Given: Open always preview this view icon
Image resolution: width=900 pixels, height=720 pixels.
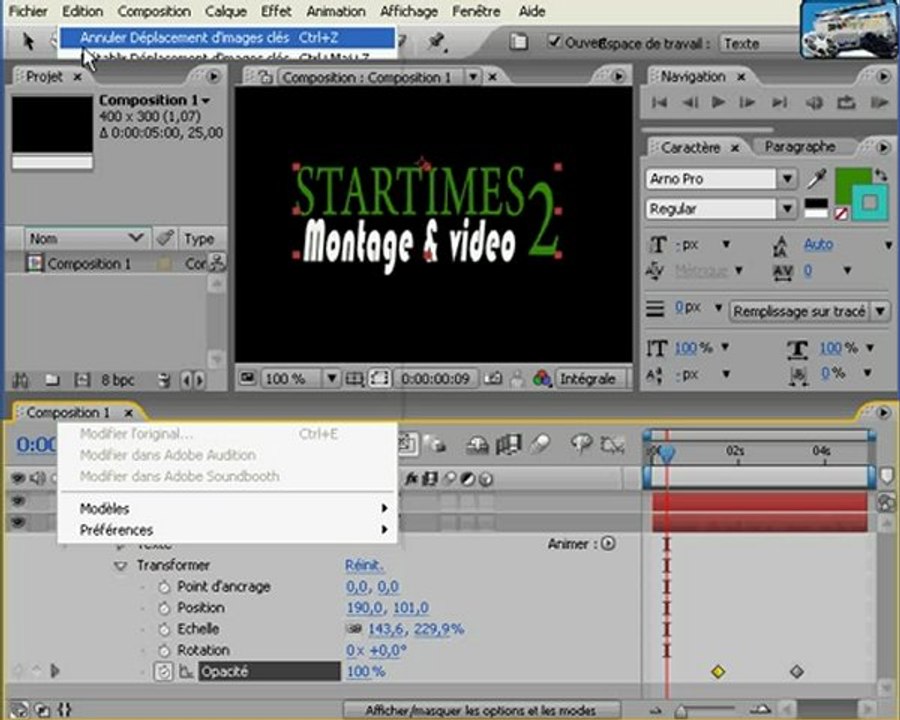Looking at the screenshot, I should 247,378.
